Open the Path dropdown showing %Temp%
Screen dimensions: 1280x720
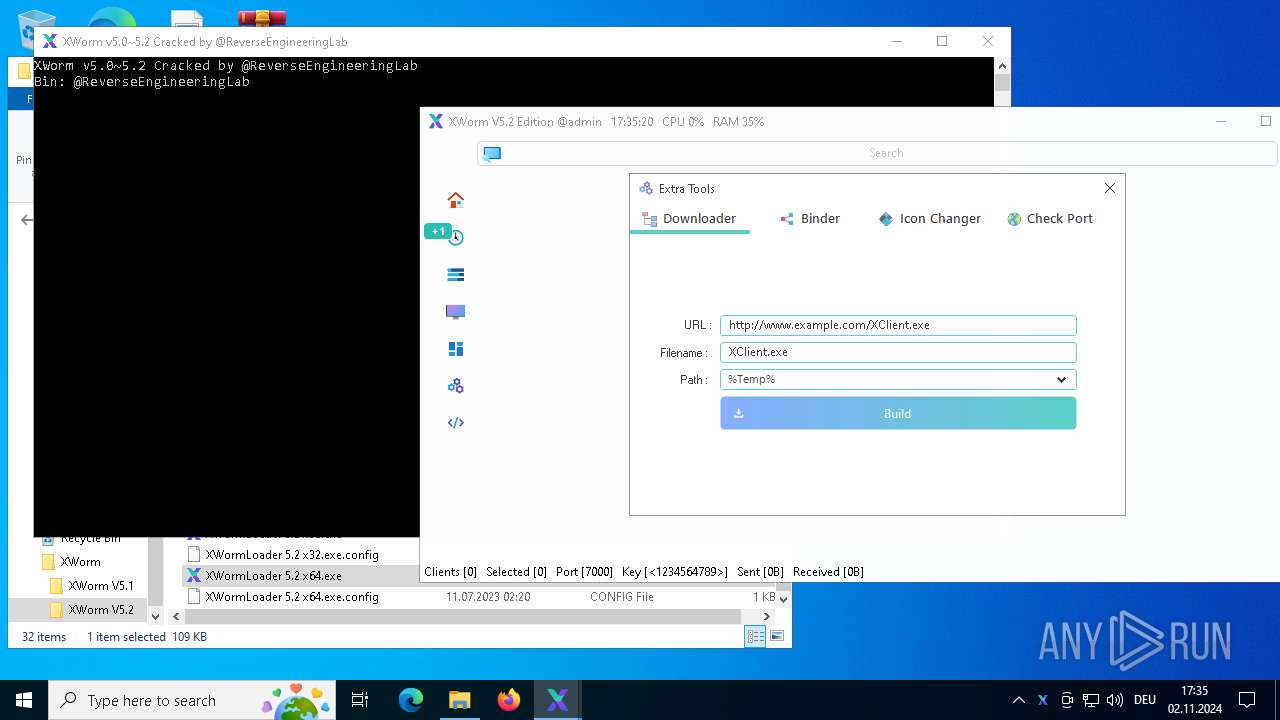pos(898,379)
